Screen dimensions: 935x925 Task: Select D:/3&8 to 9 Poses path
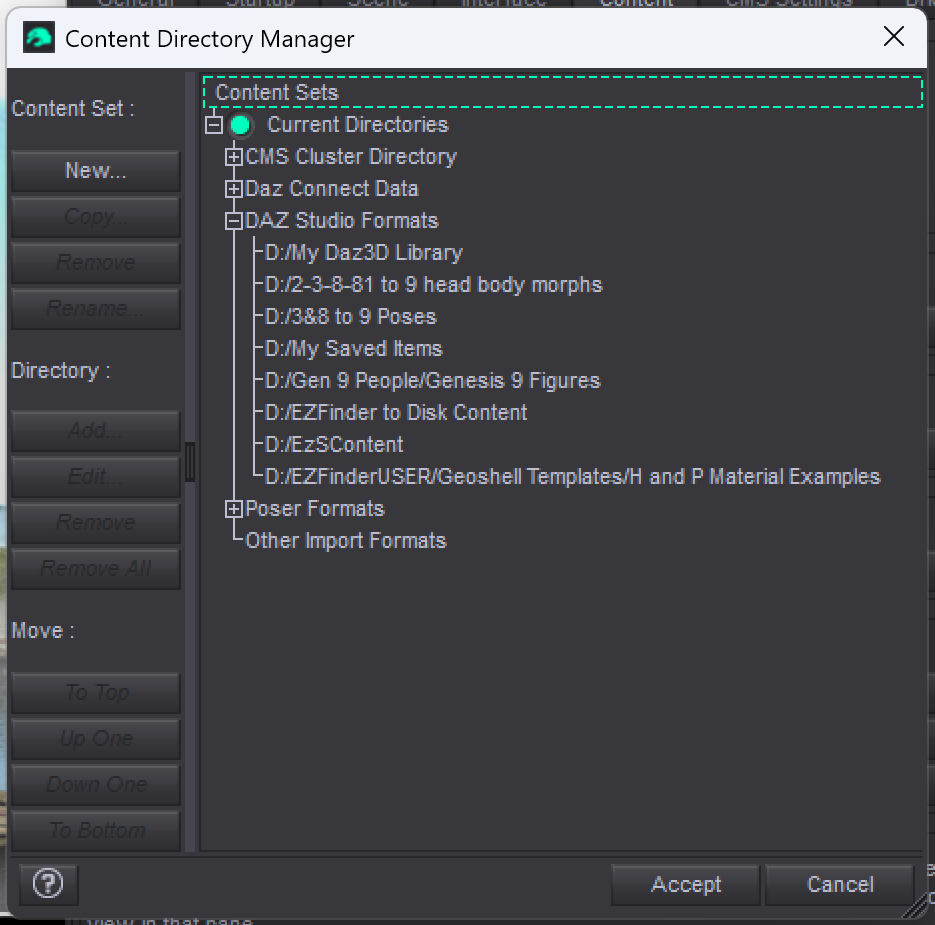point(351,317)
